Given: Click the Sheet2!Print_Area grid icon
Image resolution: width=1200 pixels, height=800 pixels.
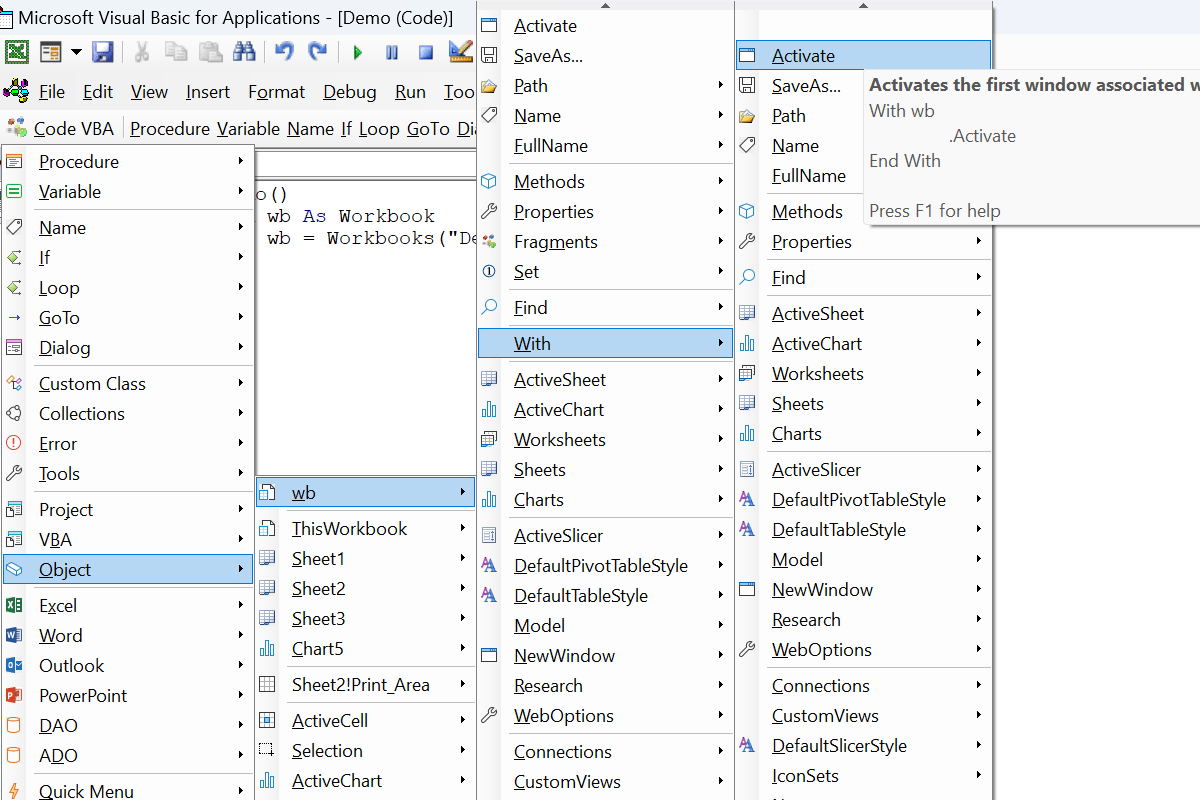Looking at the screenshot, I should [267, 684].
